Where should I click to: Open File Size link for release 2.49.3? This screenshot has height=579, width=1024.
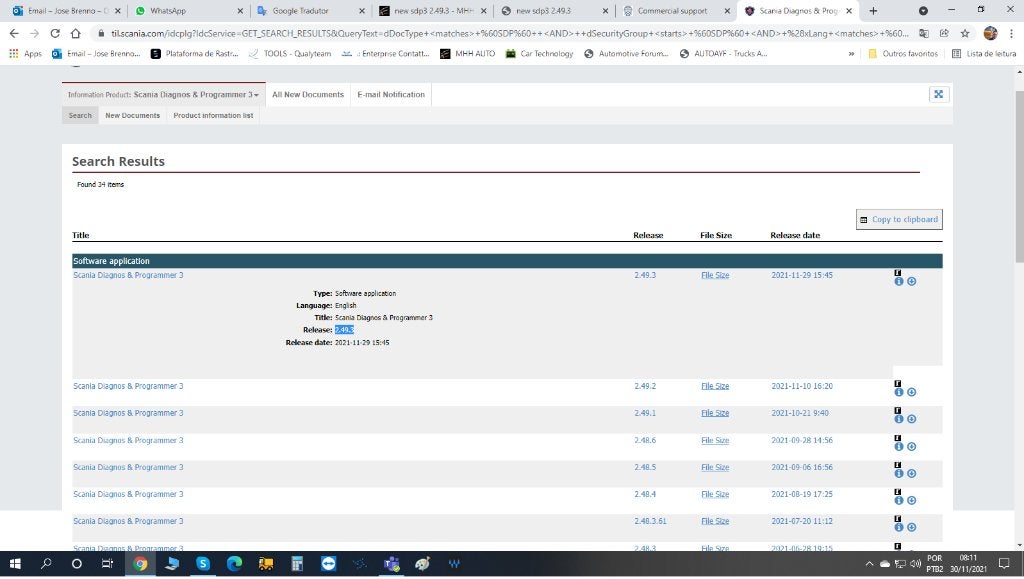point(714,275)
